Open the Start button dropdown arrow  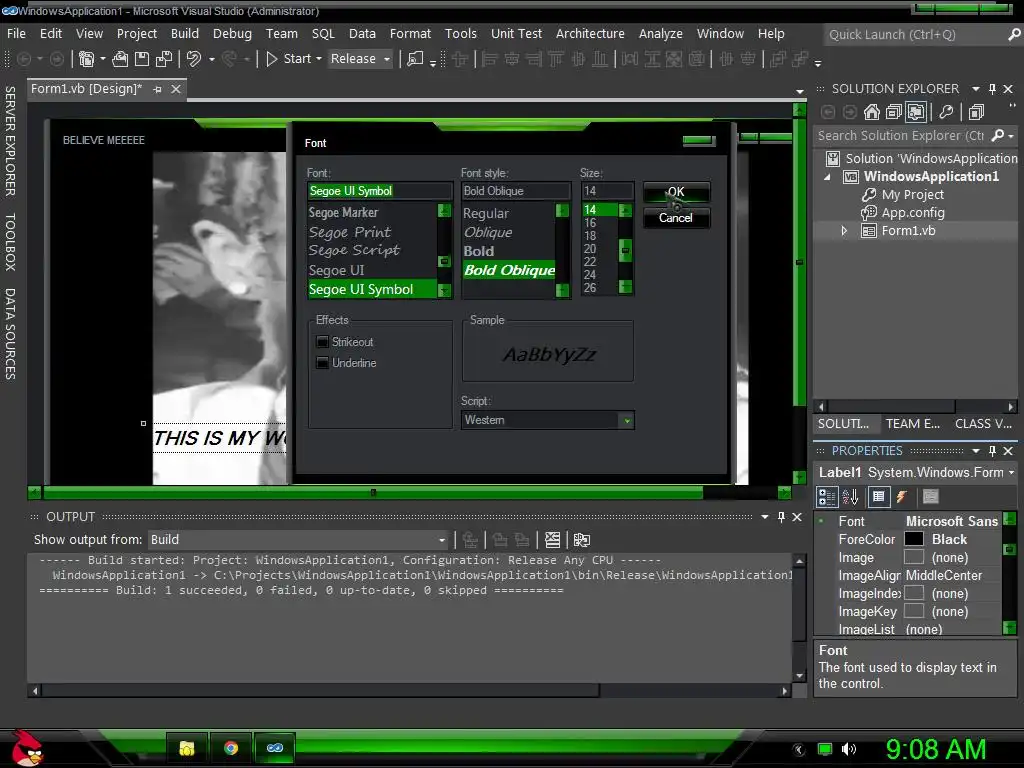(319, 59)
